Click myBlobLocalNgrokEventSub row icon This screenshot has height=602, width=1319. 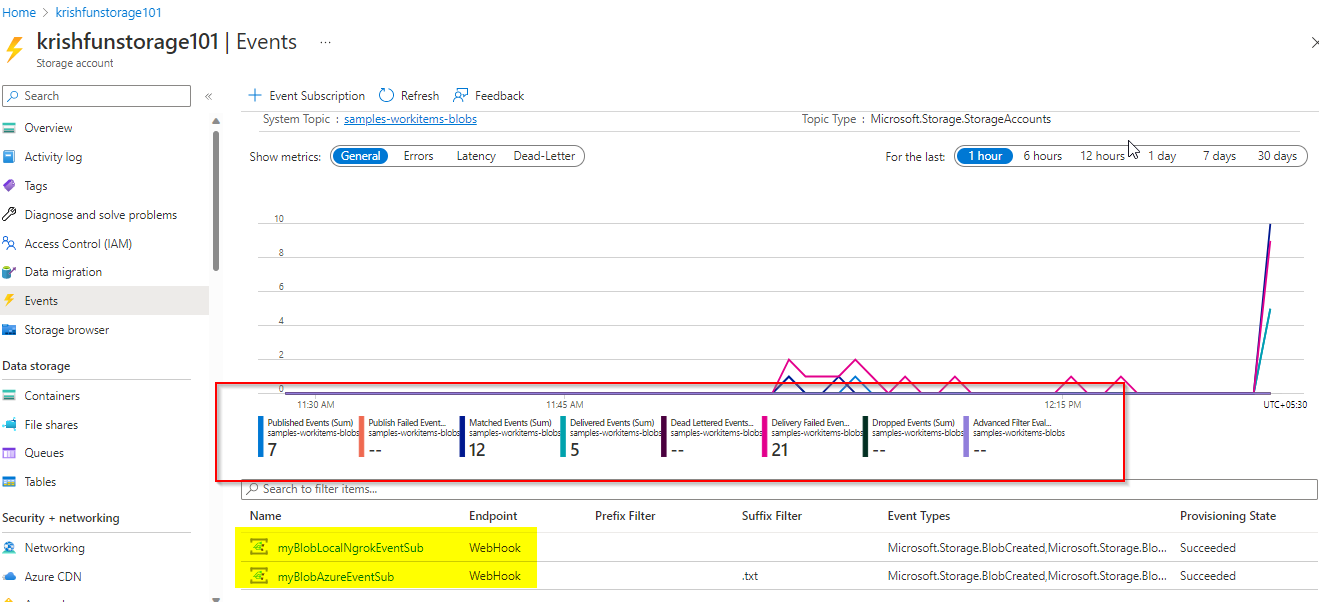point(258,548)
